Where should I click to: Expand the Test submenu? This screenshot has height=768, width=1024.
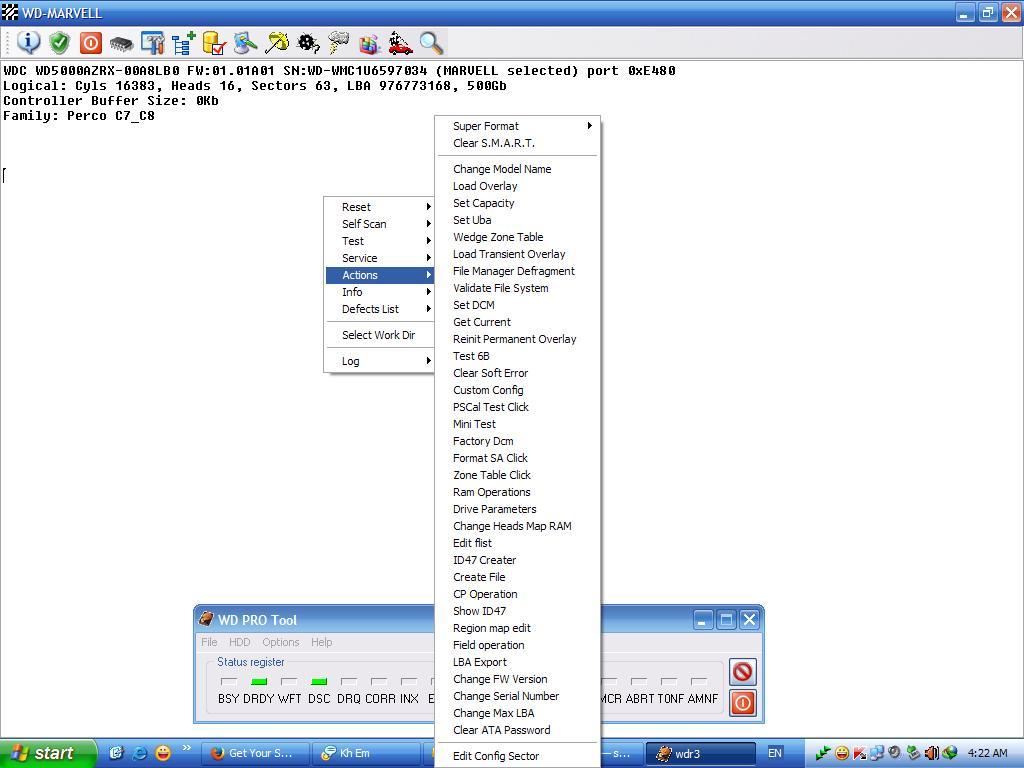point(379,241)
